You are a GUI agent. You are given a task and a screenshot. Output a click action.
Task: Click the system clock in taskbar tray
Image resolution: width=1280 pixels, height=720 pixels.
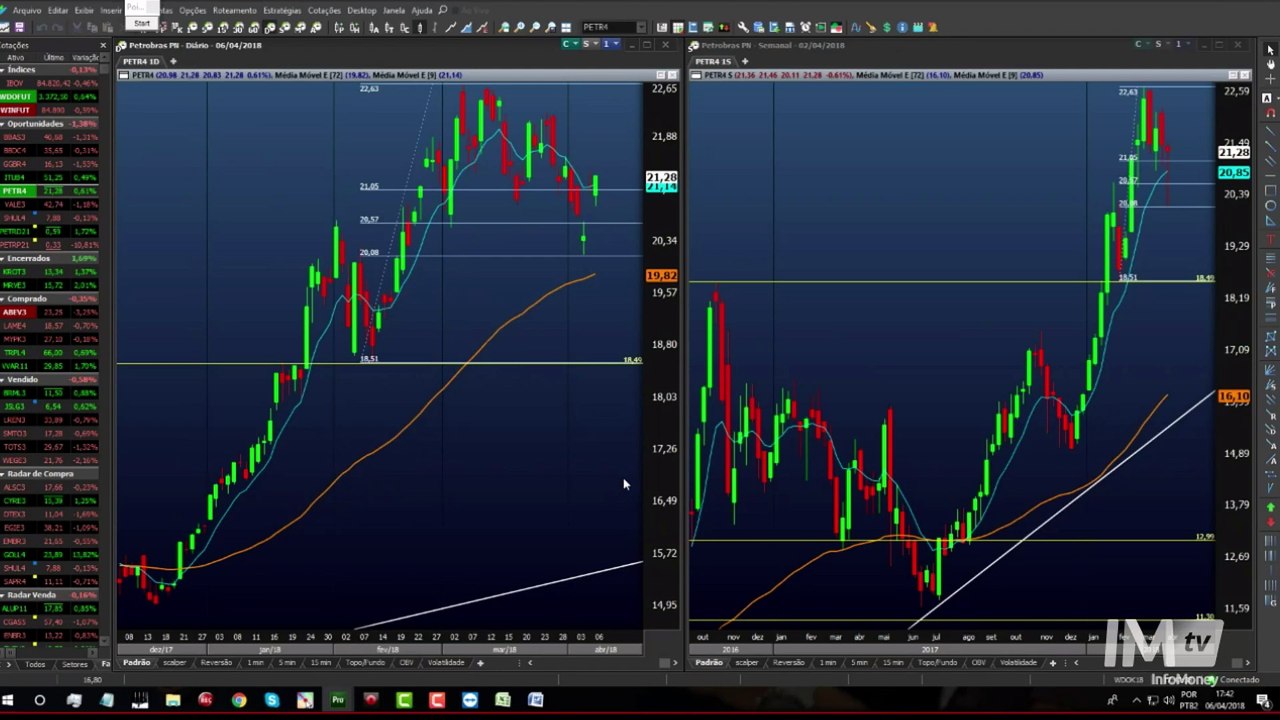pos(1225,700)
